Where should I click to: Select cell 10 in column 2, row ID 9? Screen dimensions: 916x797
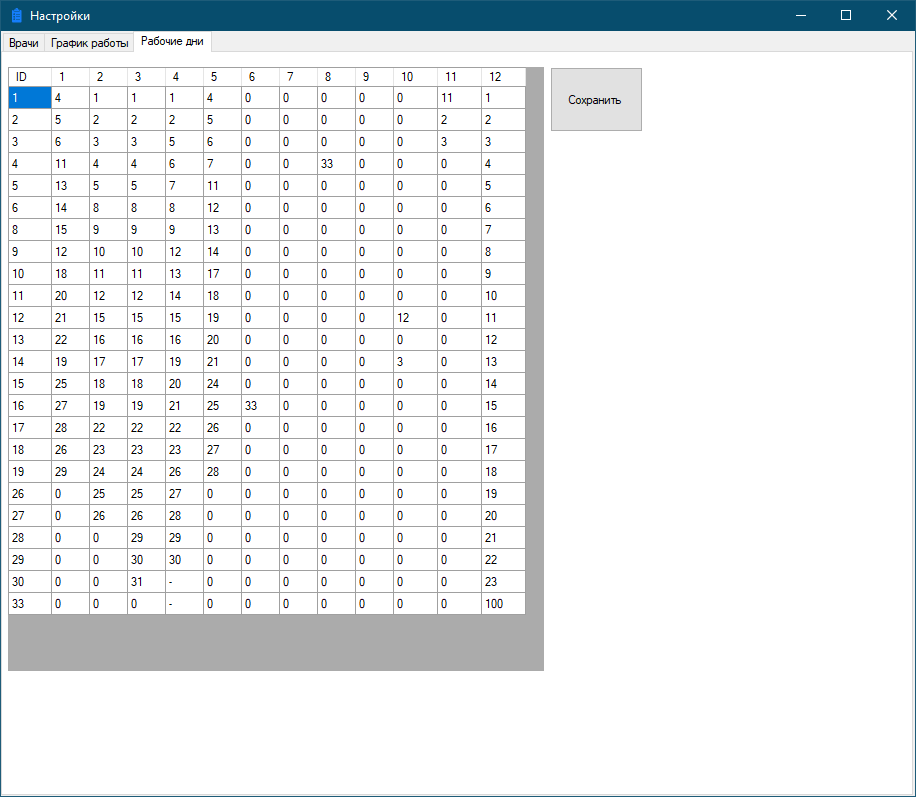pyautogui.click(x=108, y=252)
